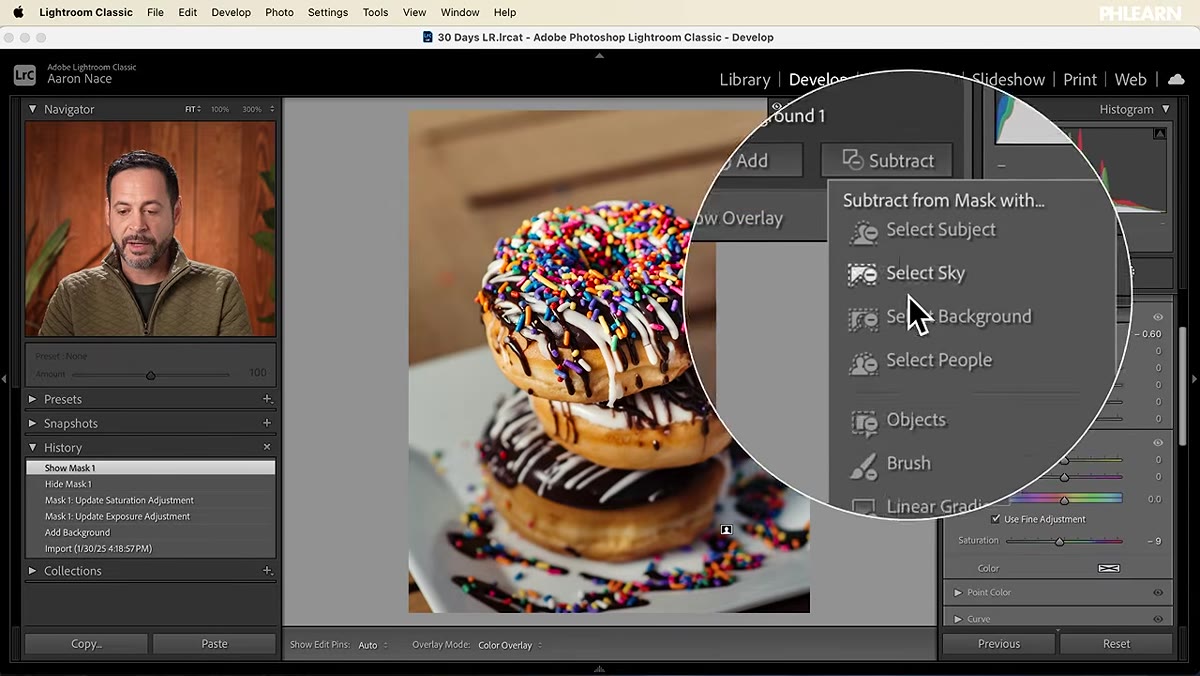Open the Edit menu
1200x676 pixels.
click(187, 12)
